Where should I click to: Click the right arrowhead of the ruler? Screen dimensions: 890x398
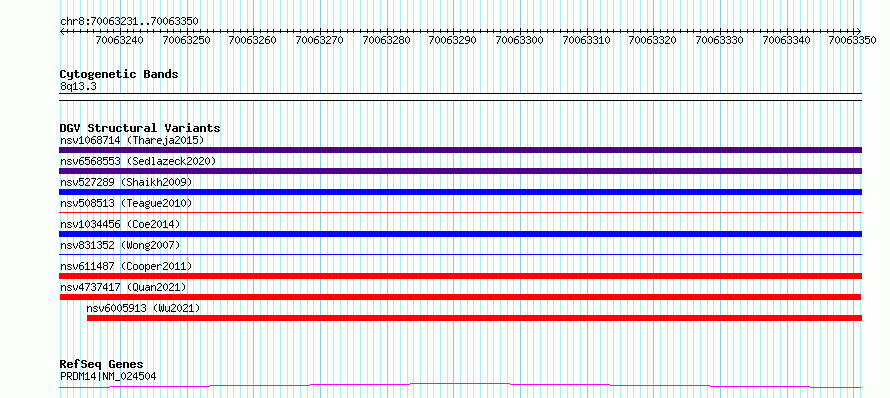tap(859, 31)
